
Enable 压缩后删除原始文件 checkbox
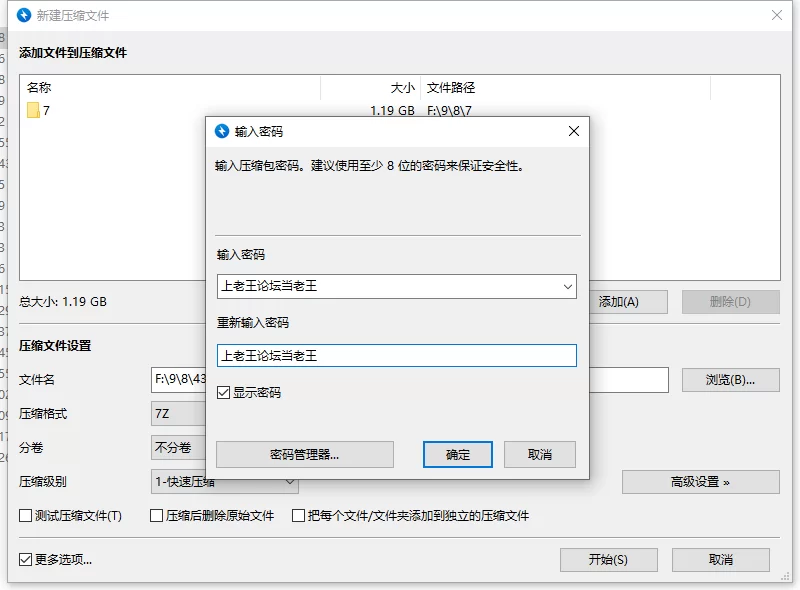click(x=157, y=515)
